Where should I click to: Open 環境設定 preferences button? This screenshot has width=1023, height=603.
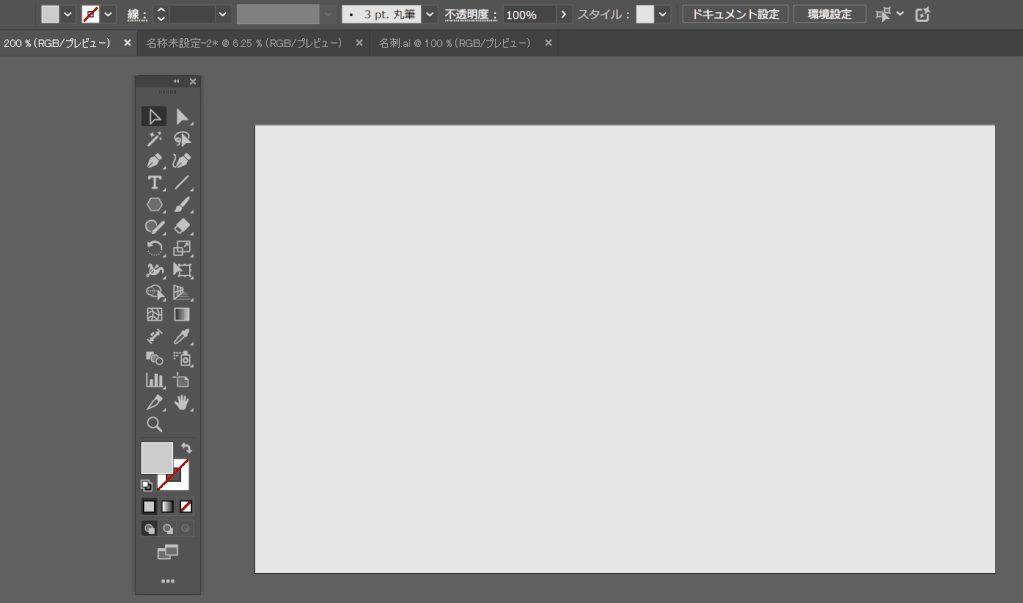pyautogui.click(x=830, y=14)
